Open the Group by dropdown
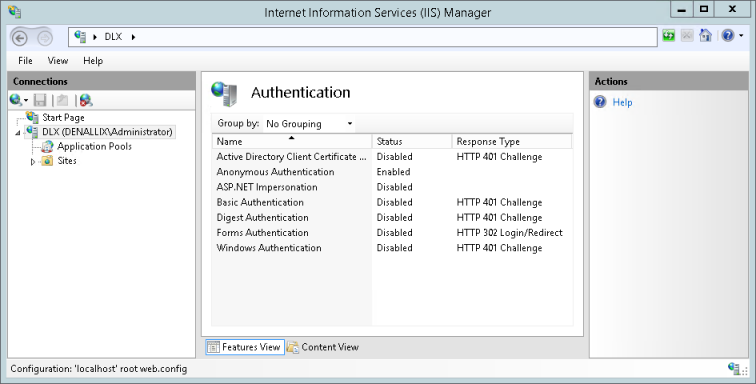This screenshot has width=756, height=384. 310,123
